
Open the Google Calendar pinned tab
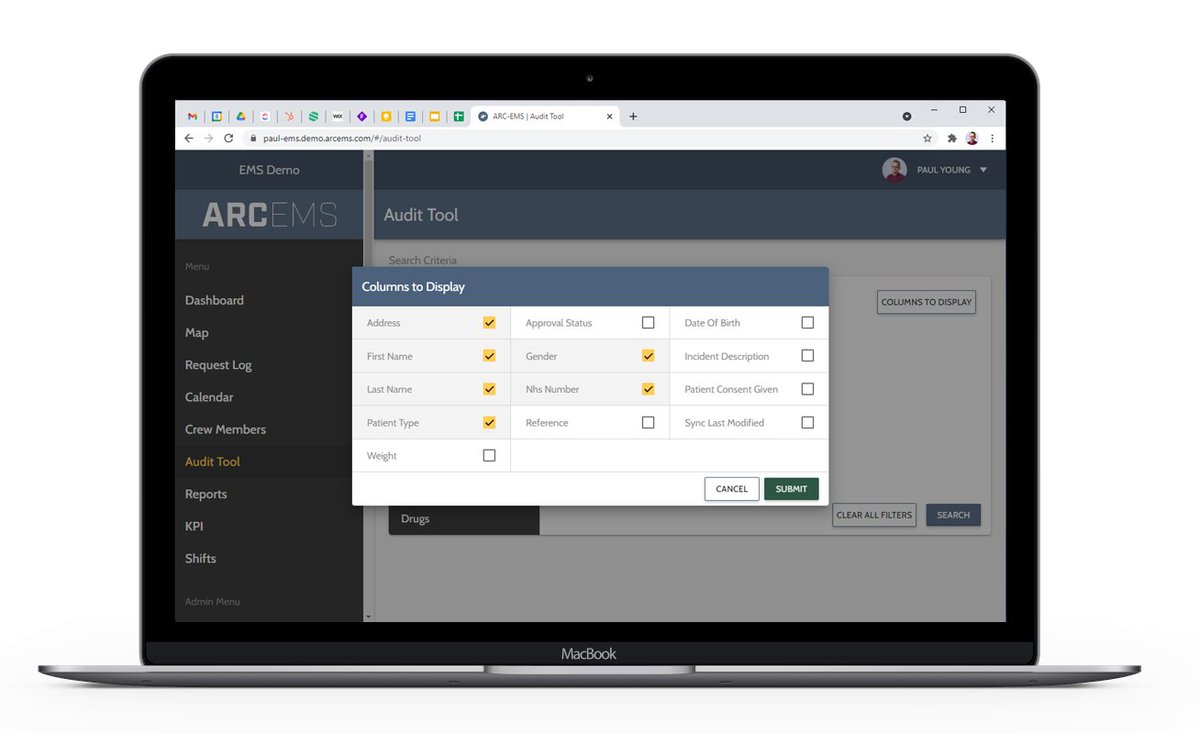(216, 116)
